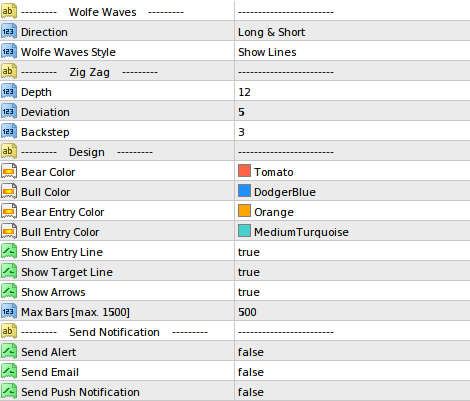Click the bool icon beside Send Email

9,371
